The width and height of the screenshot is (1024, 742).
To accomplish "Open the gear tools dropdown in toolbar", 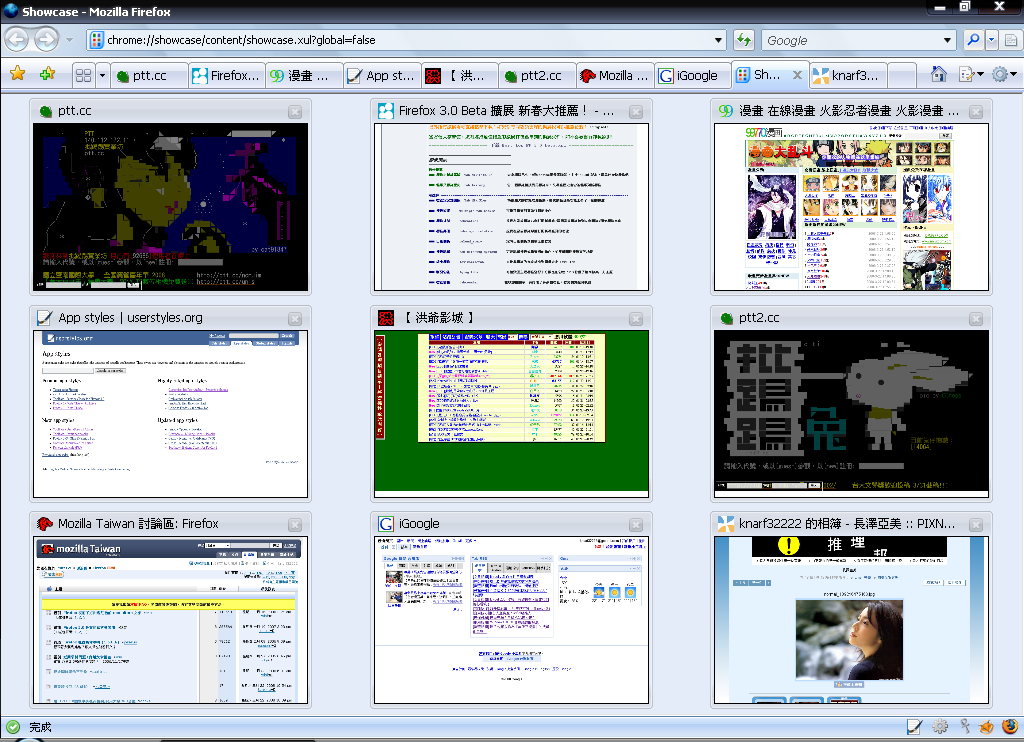I will 1003,74.
